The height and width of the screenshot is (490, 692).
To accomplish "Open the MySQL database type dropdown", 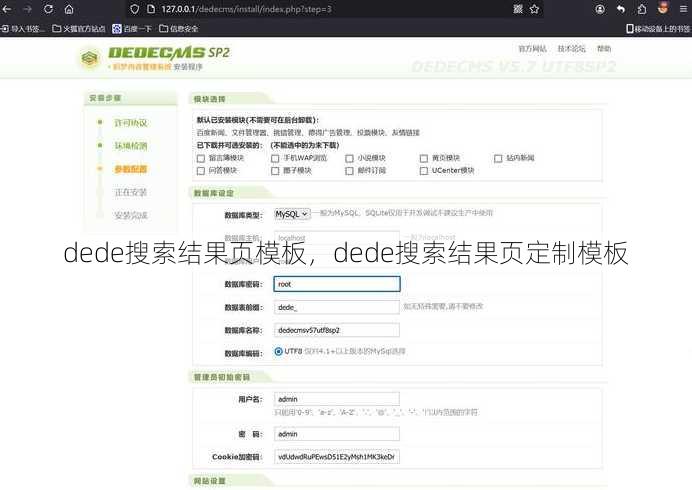I will click(x=292, y=214).
